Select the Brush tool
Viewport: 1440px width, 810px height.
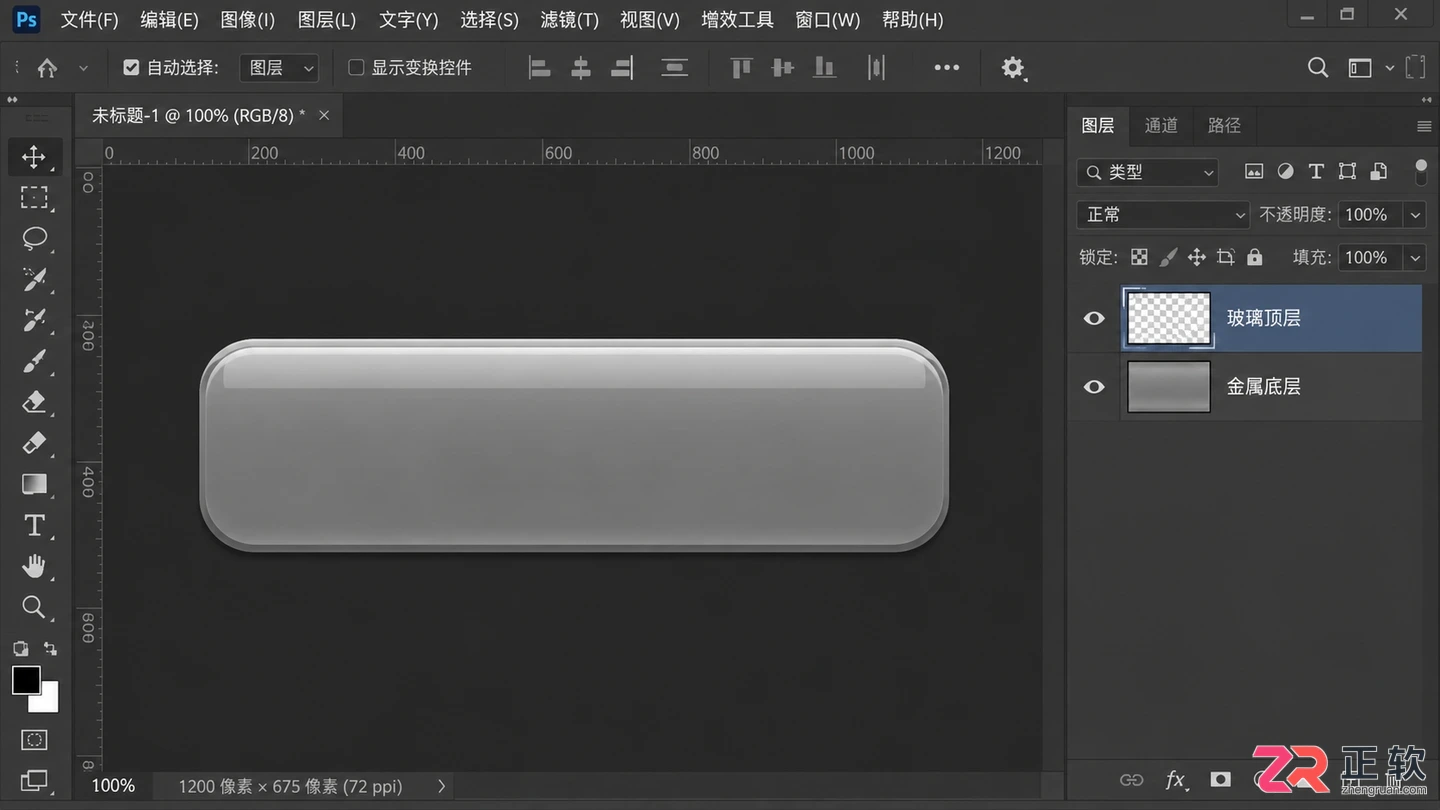(34, 361)
